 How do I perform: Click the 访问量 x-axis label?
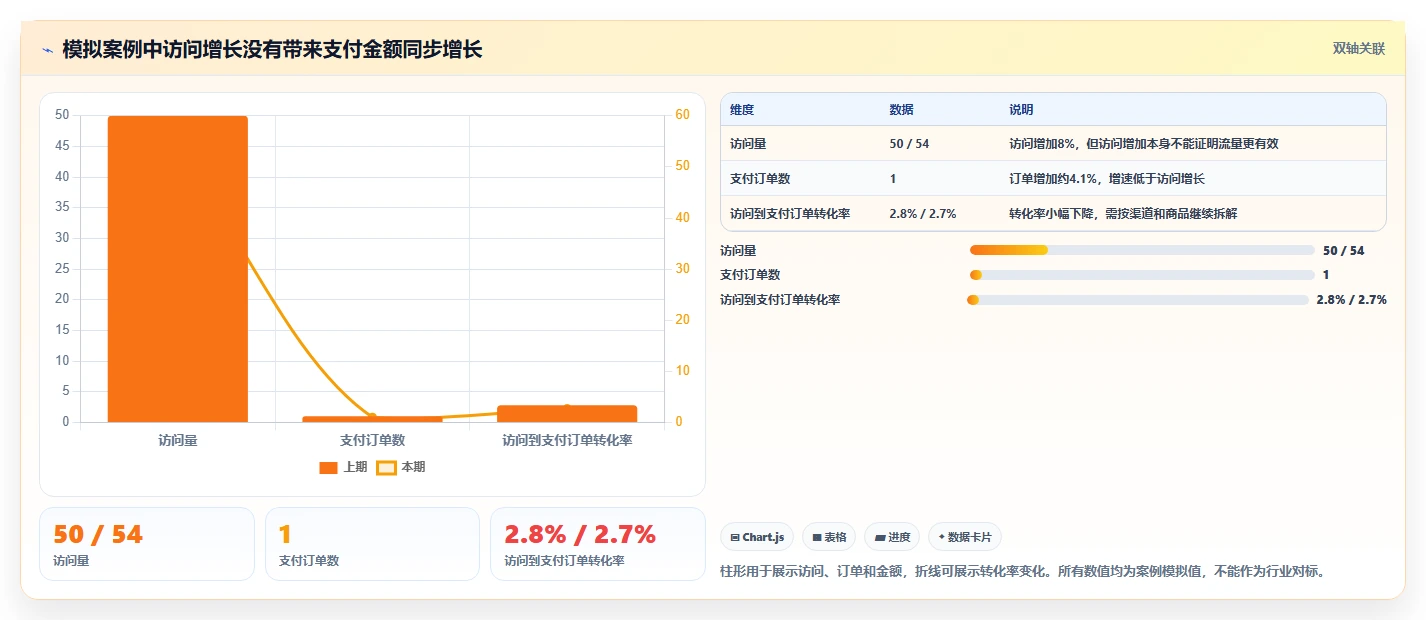pos(178,440)
